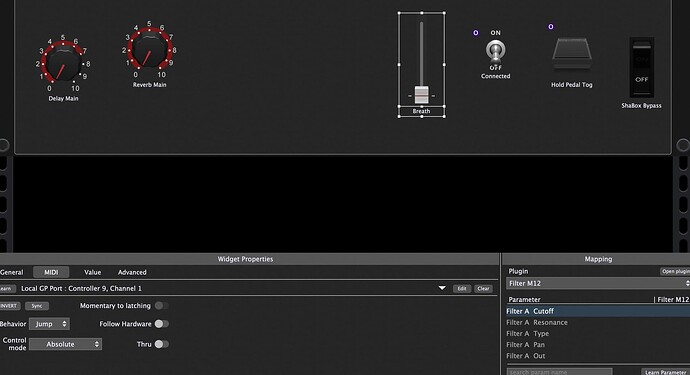The image size is (690, 375).
Task: Select Filter A Cutoff parameter
Action: [598, 311]
